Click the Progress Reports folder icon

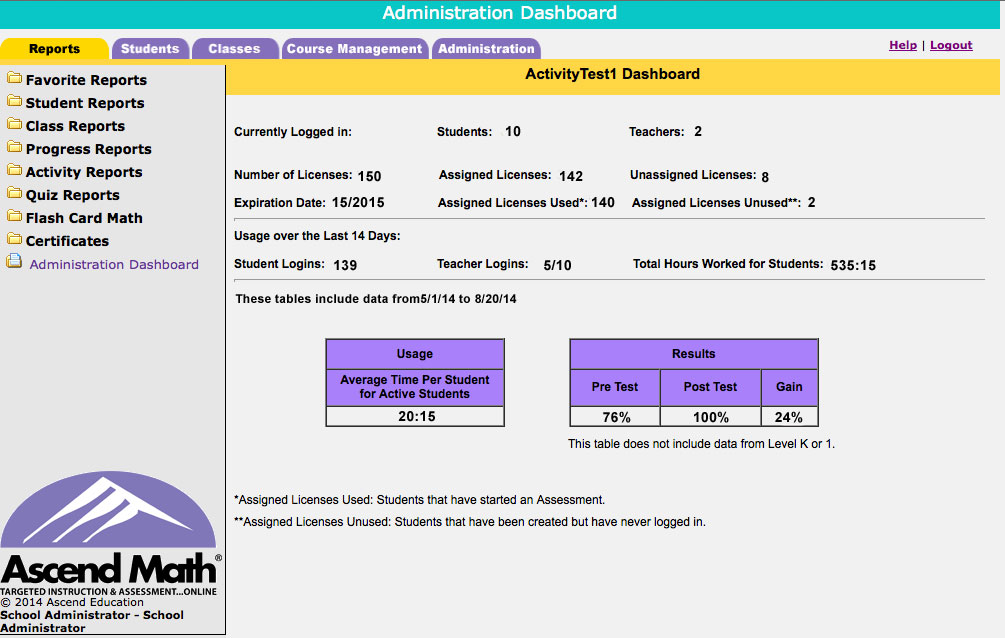pyautogui.click(x=14, y=147)
